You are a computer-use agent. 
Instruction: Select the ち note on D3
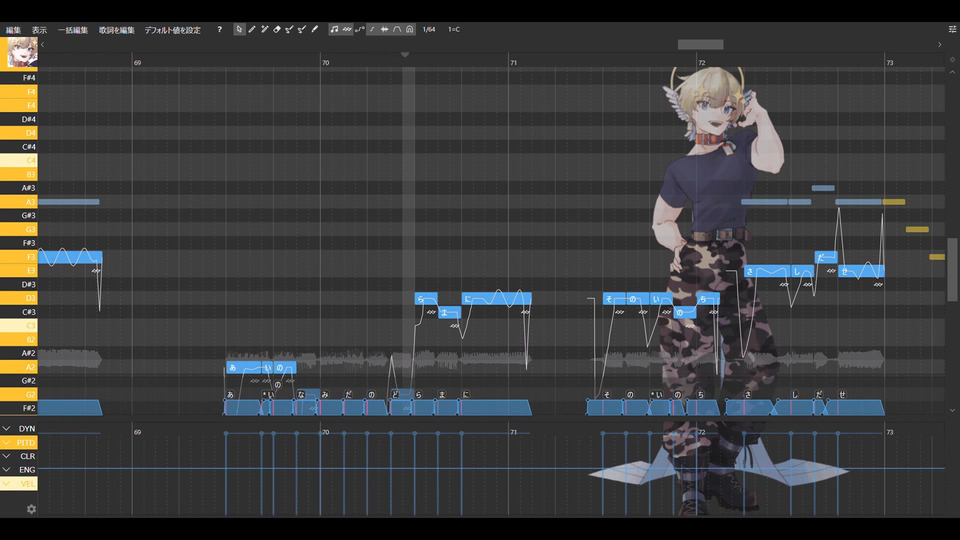[708, 299]
